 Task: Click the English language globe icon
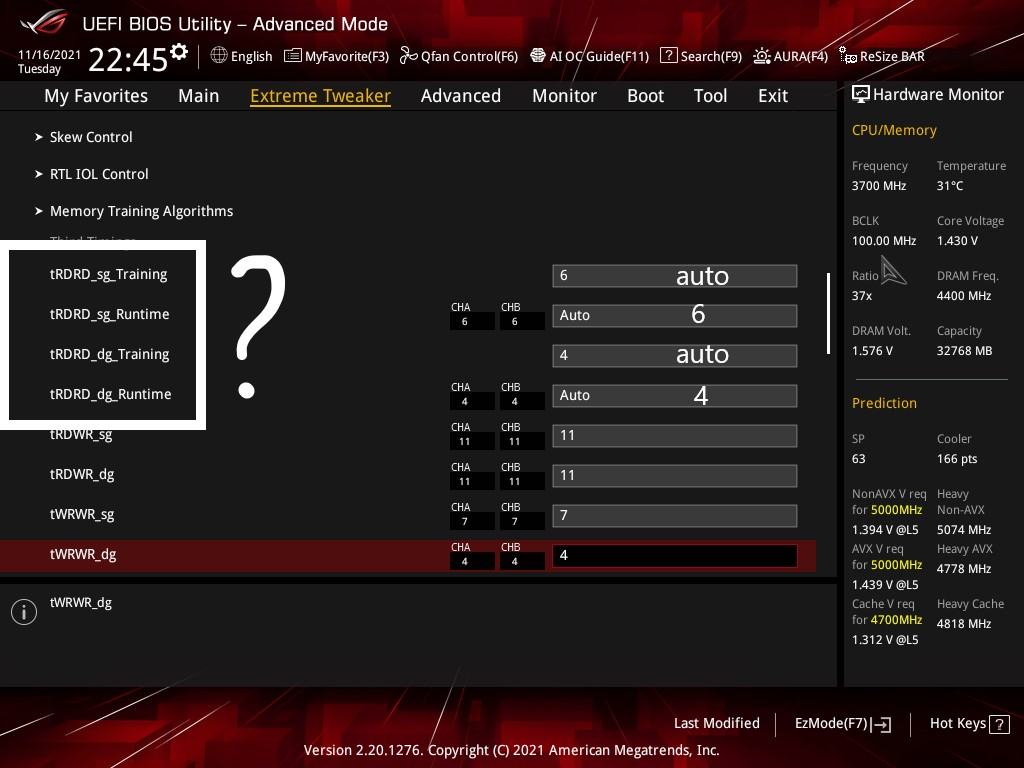pyautogui.click(x=219, y=56)
